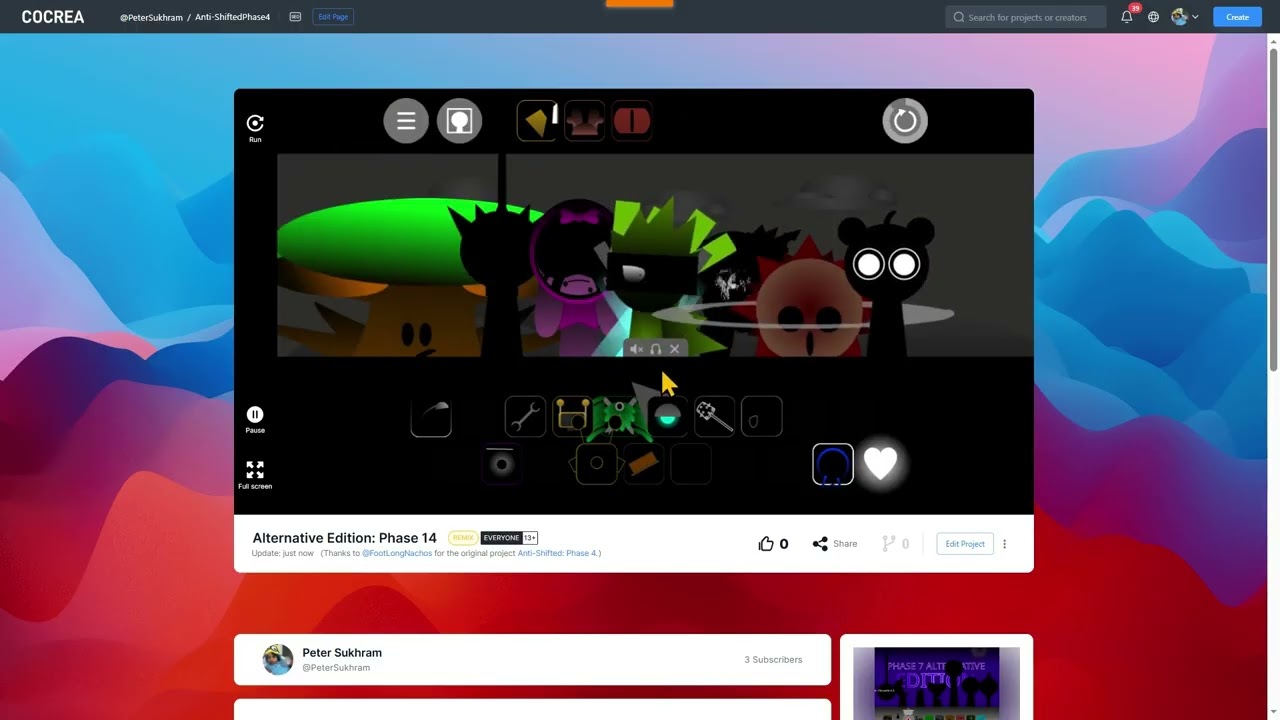
Task: Click the gray circular reset arrow button
Action: (x=905, y=121)
